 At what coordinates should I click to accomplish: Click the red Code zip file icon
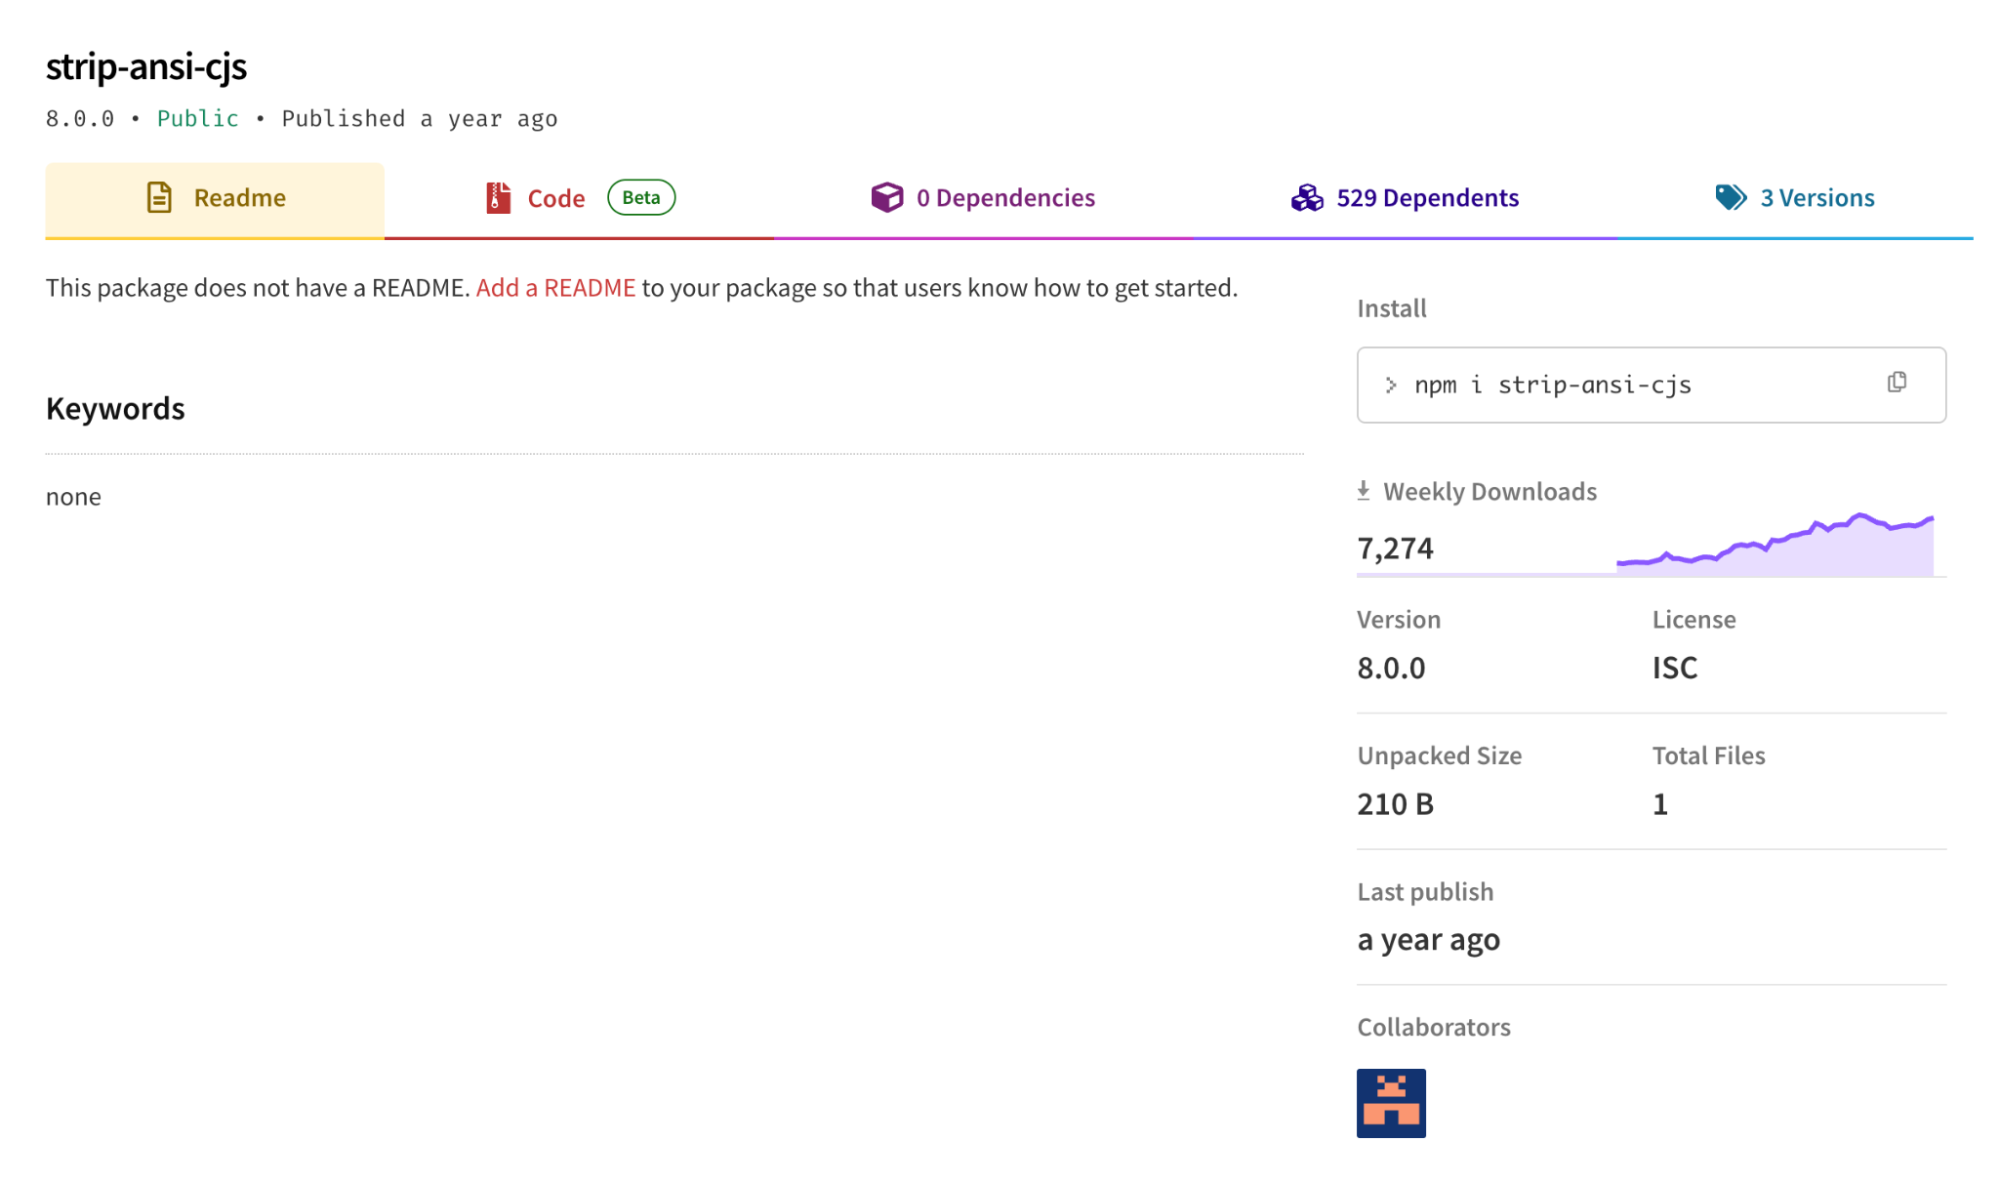(x=498, y=198)
